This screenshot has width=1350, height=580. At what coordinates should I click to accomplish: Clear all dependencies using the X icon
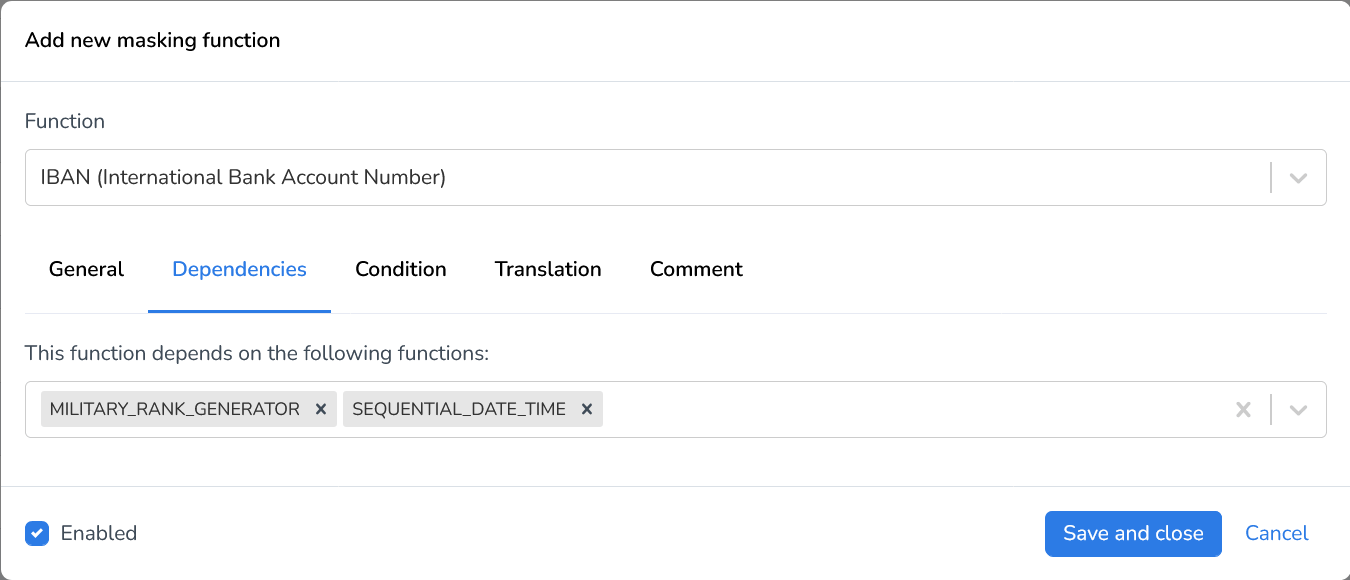(1243, 408)
